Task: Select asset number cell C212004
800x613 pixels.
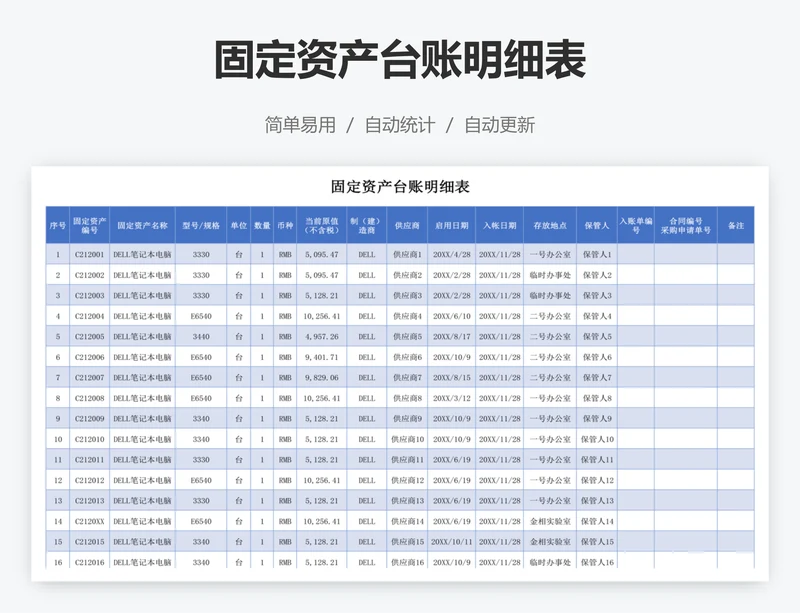Action: (90, 316)
